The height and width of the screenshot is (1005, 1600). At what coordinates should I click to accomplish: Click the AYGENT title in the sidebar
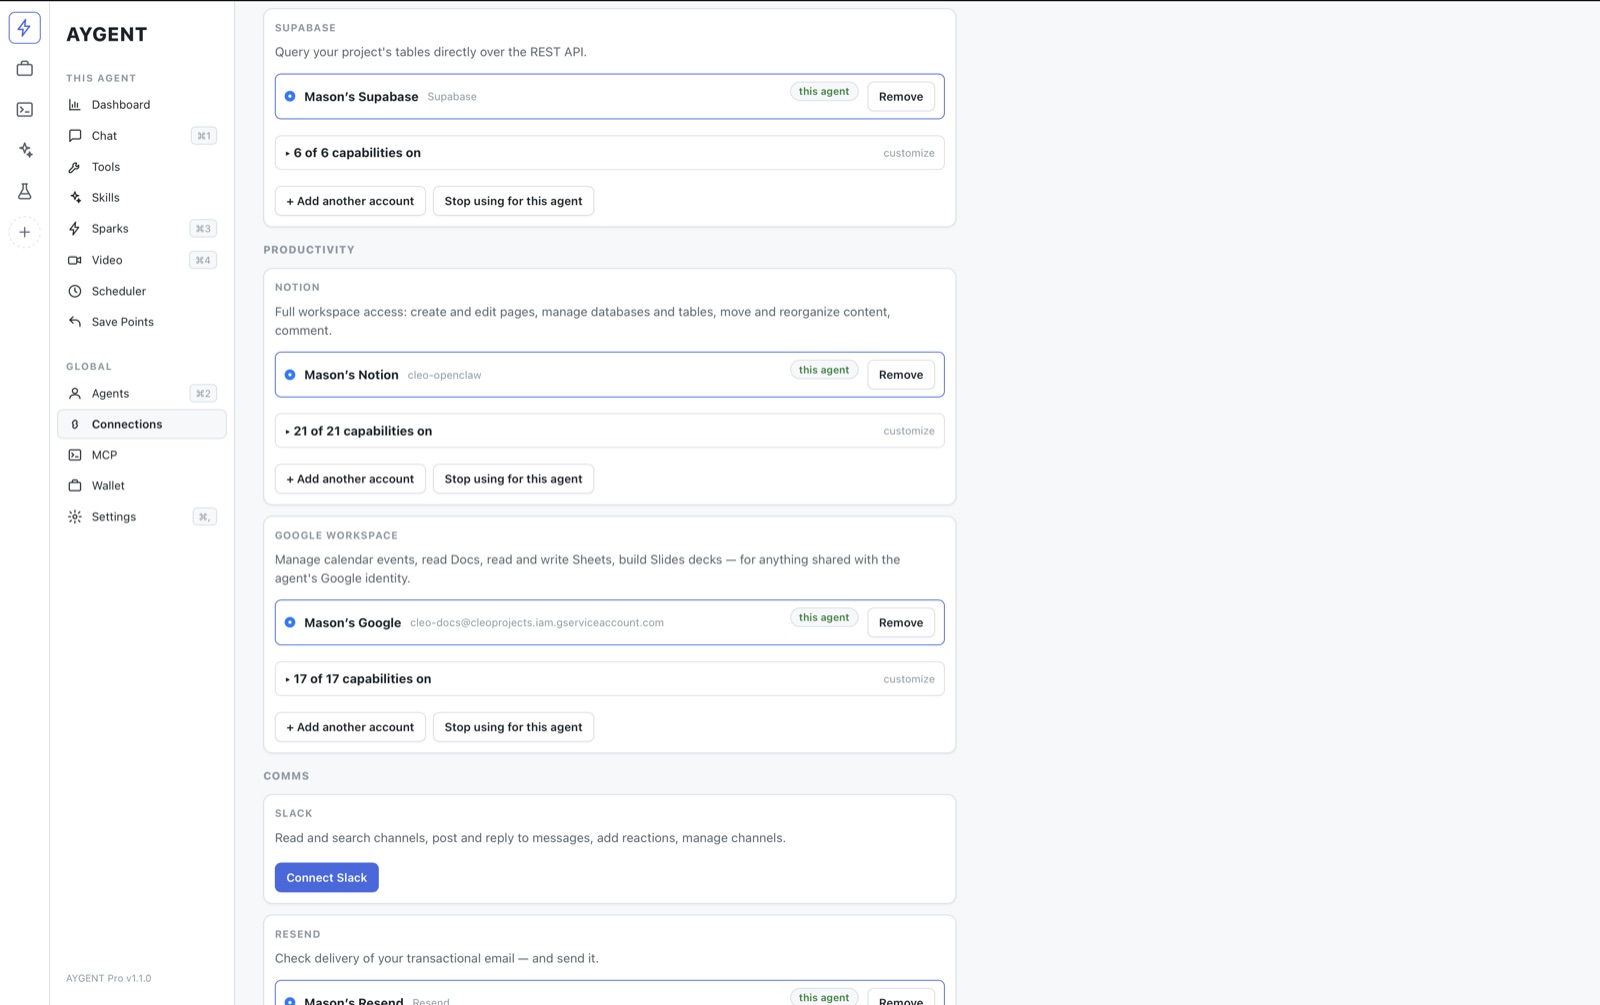click(107, 34)
